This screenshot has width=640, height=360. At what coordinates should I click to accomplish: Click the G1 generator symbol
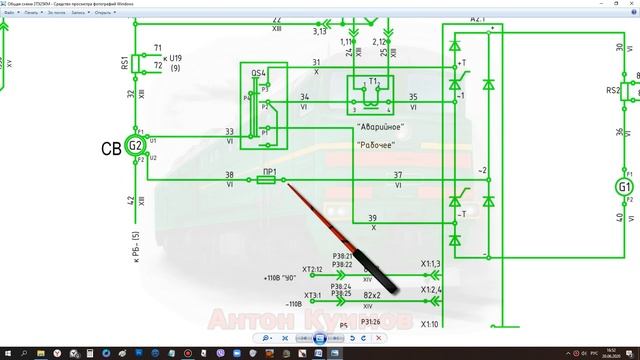coord(624,187)
